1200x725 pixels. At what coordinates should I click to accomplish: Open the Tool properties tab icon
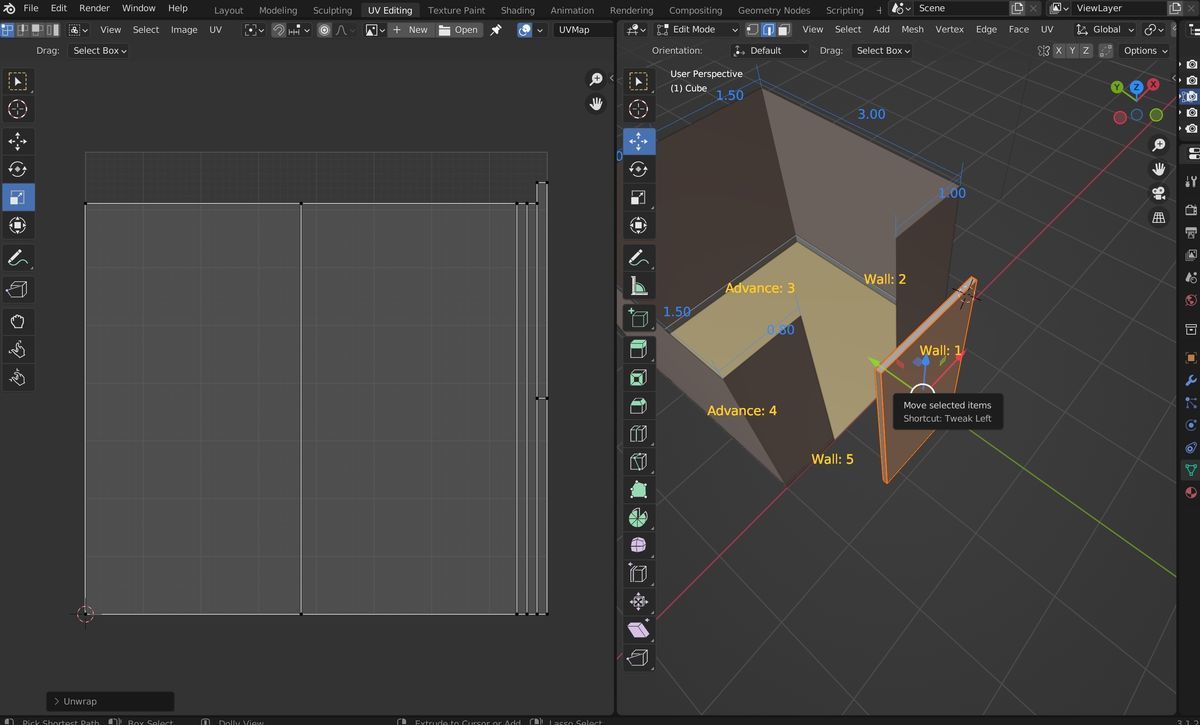[x=1191, y=181]
